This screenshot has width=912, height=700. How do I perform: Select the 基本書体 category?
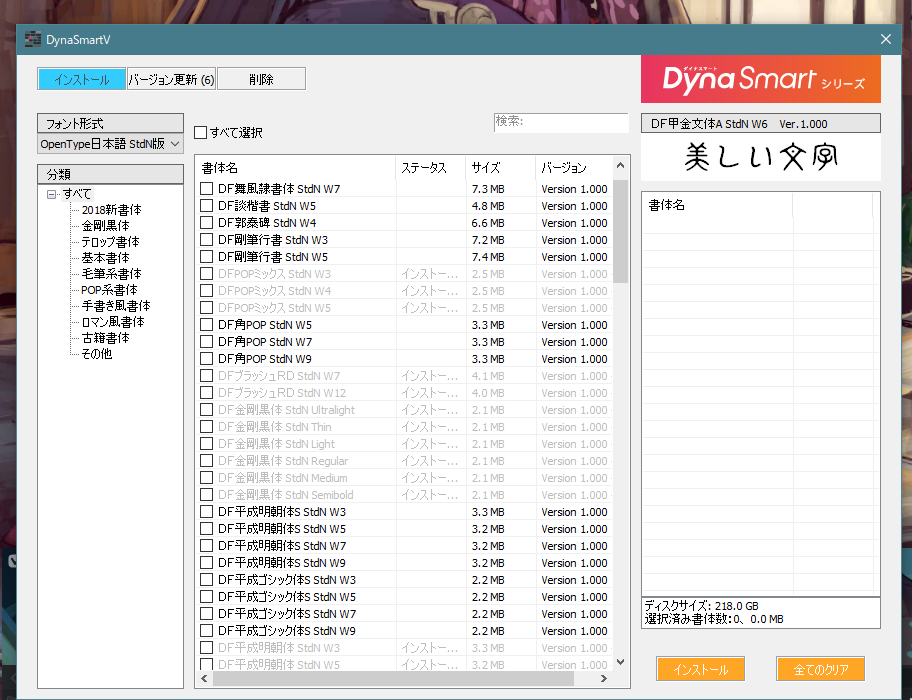pyautogui.click(x=105, y=258)
